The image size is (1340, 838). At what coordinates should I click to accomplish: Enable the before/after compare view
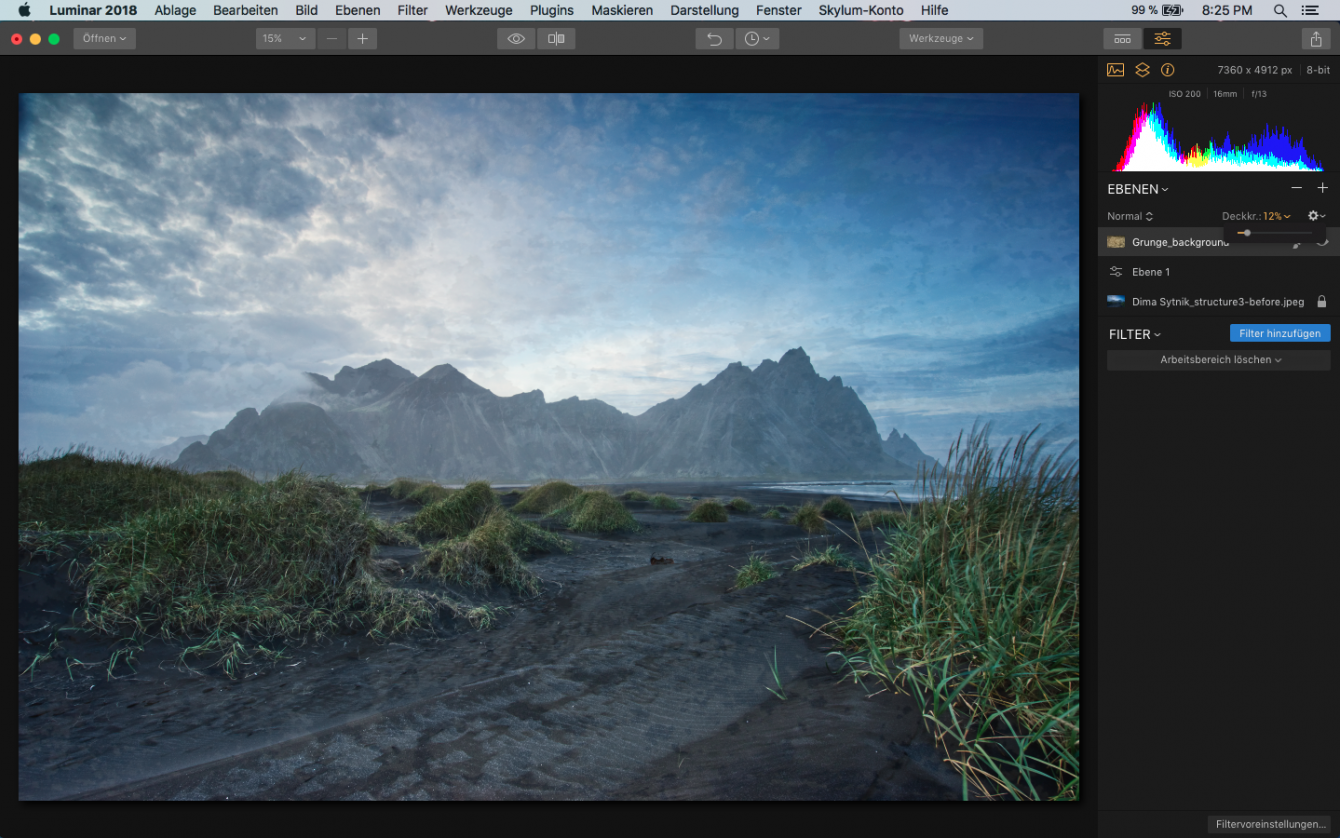coord(556,39)
